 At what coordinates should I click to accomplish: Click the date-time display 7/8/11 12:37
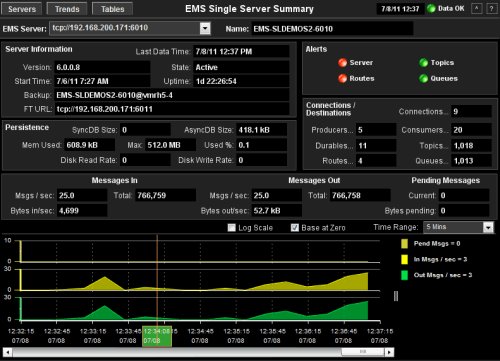400,9
